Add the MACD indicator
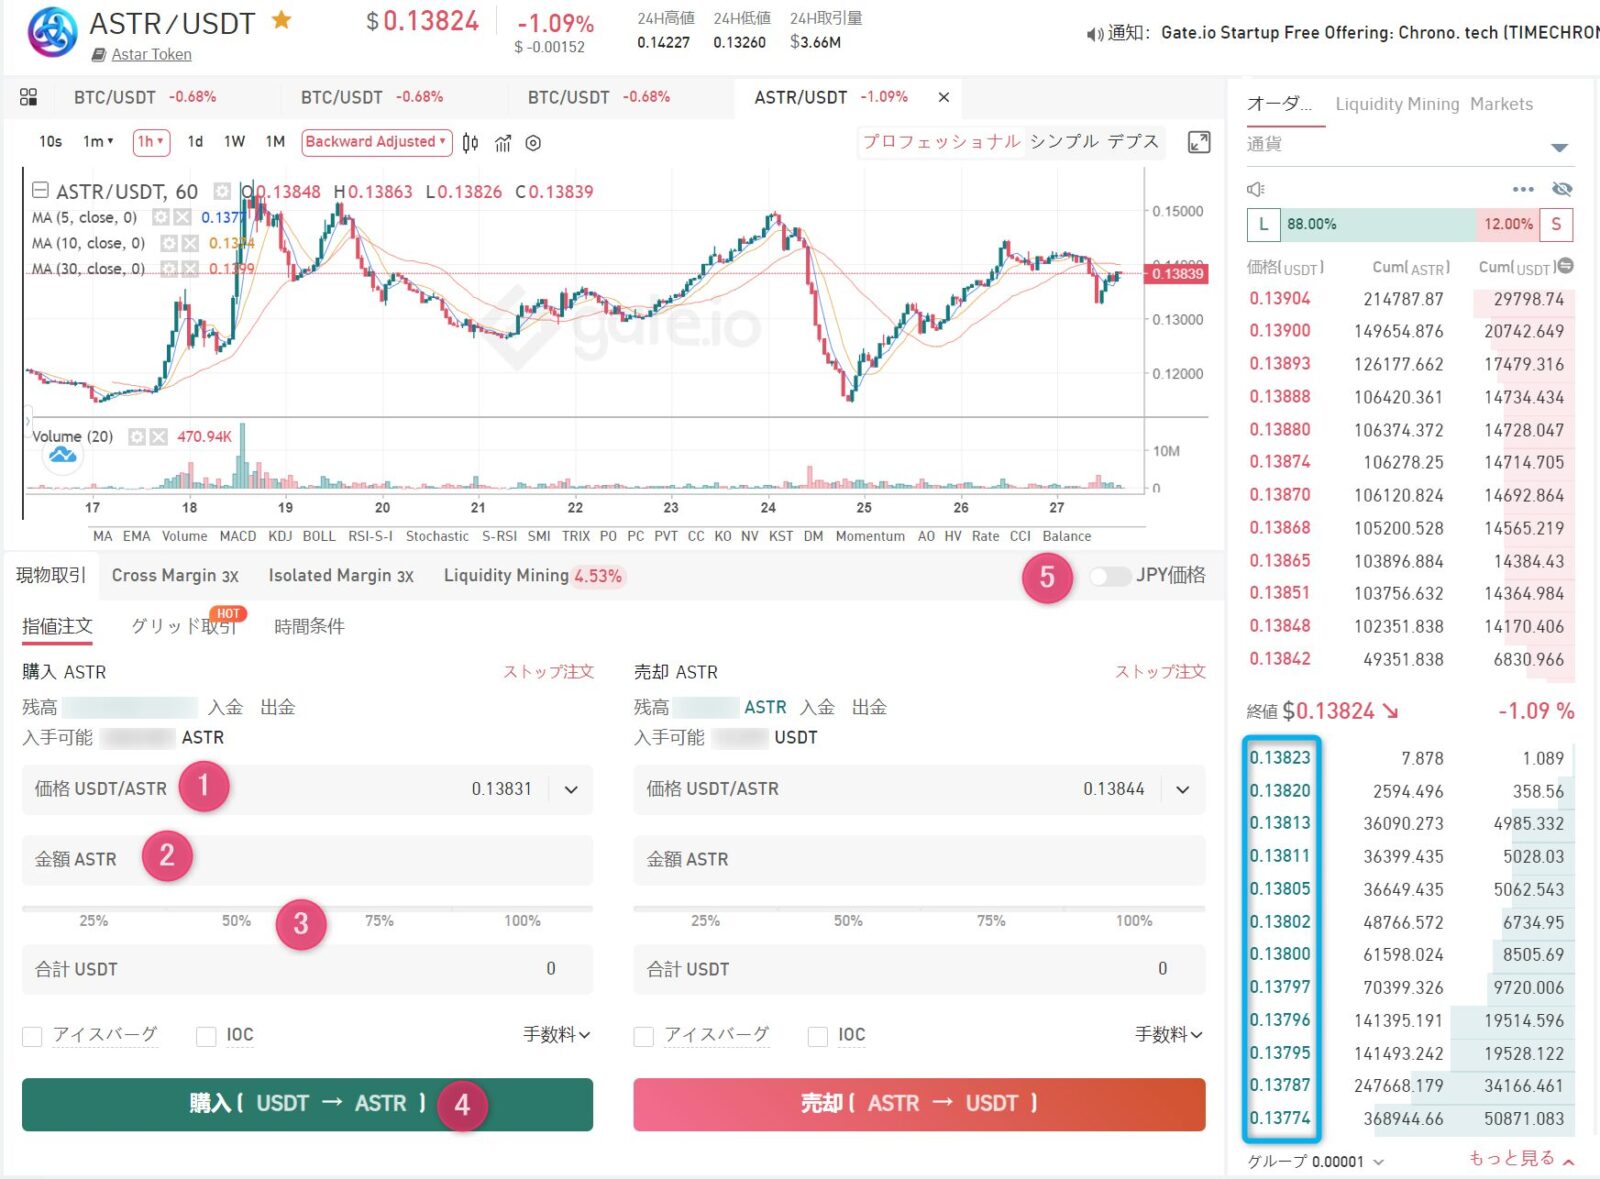 [238, 536]
